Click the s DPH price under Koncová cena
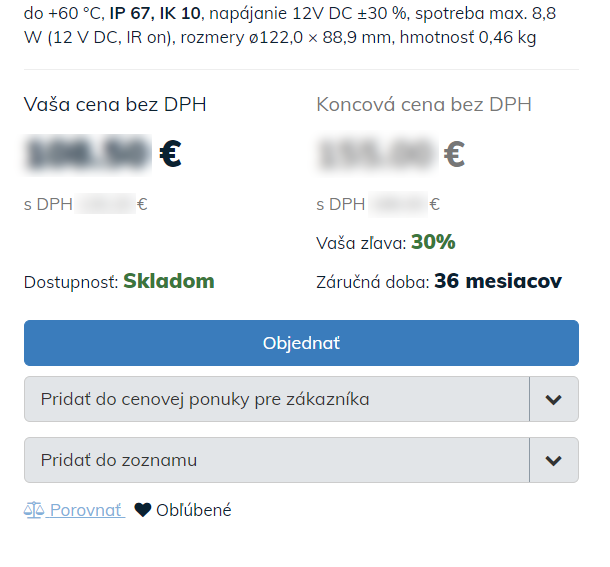610x567 pixels. pos(400,205)
